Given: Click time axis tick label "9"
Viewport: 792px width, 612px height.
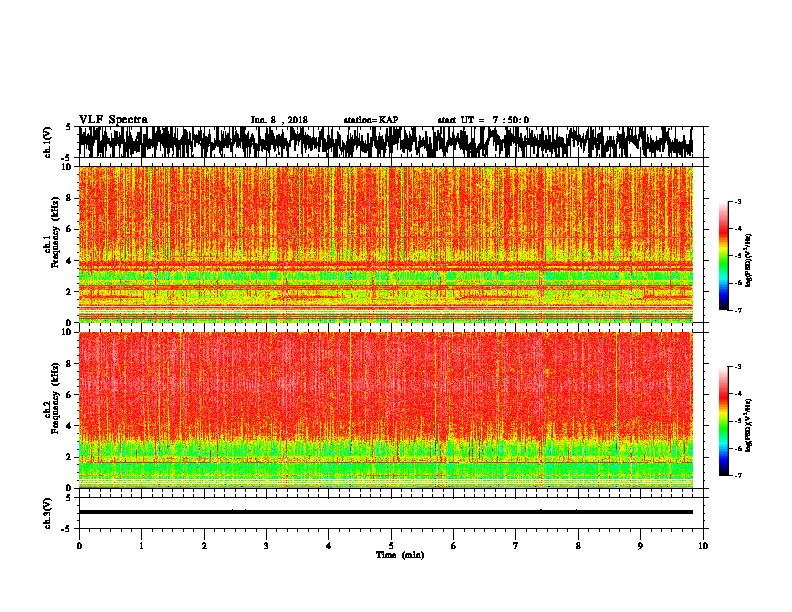Looking at the screenshot, I should click(640, 546).
